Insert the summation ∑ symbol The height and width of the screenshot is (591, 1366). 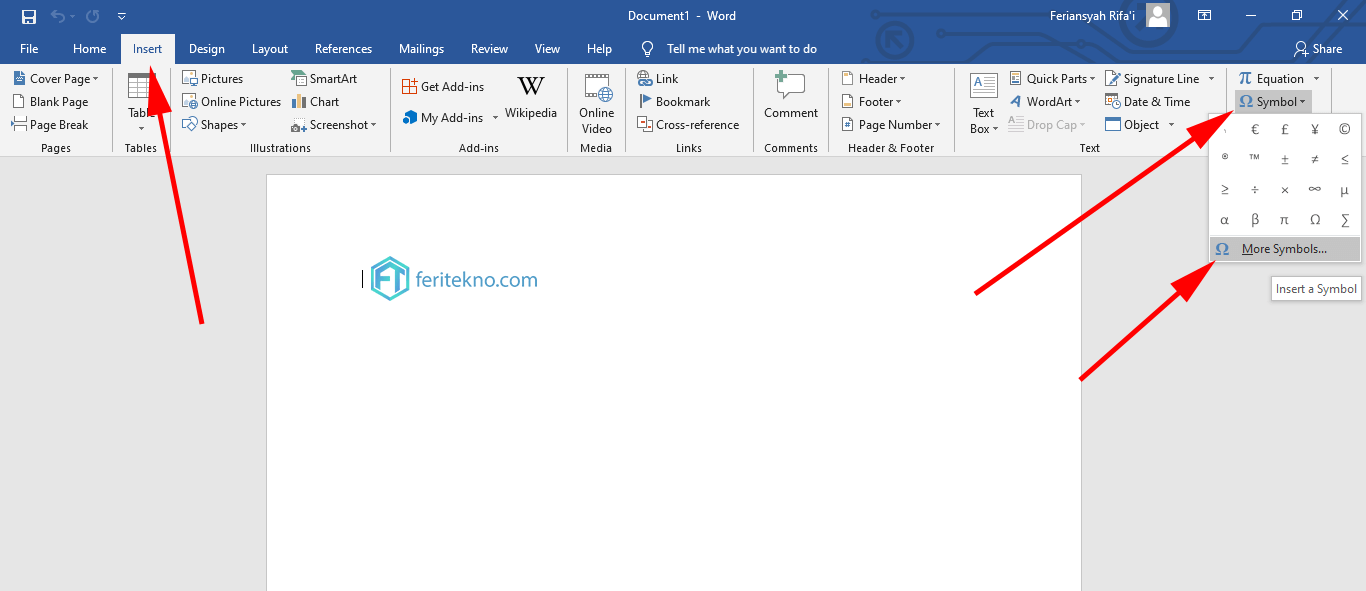tap(1345, 220)
